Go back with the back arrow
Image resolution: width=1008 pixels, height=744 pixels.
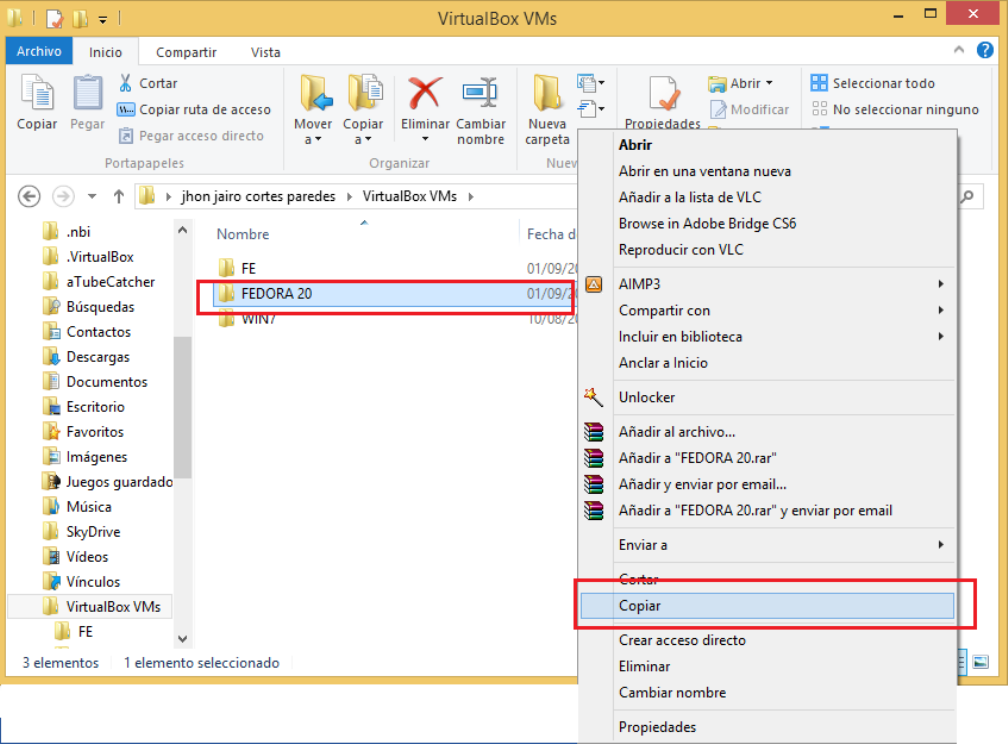coord(29,196)
